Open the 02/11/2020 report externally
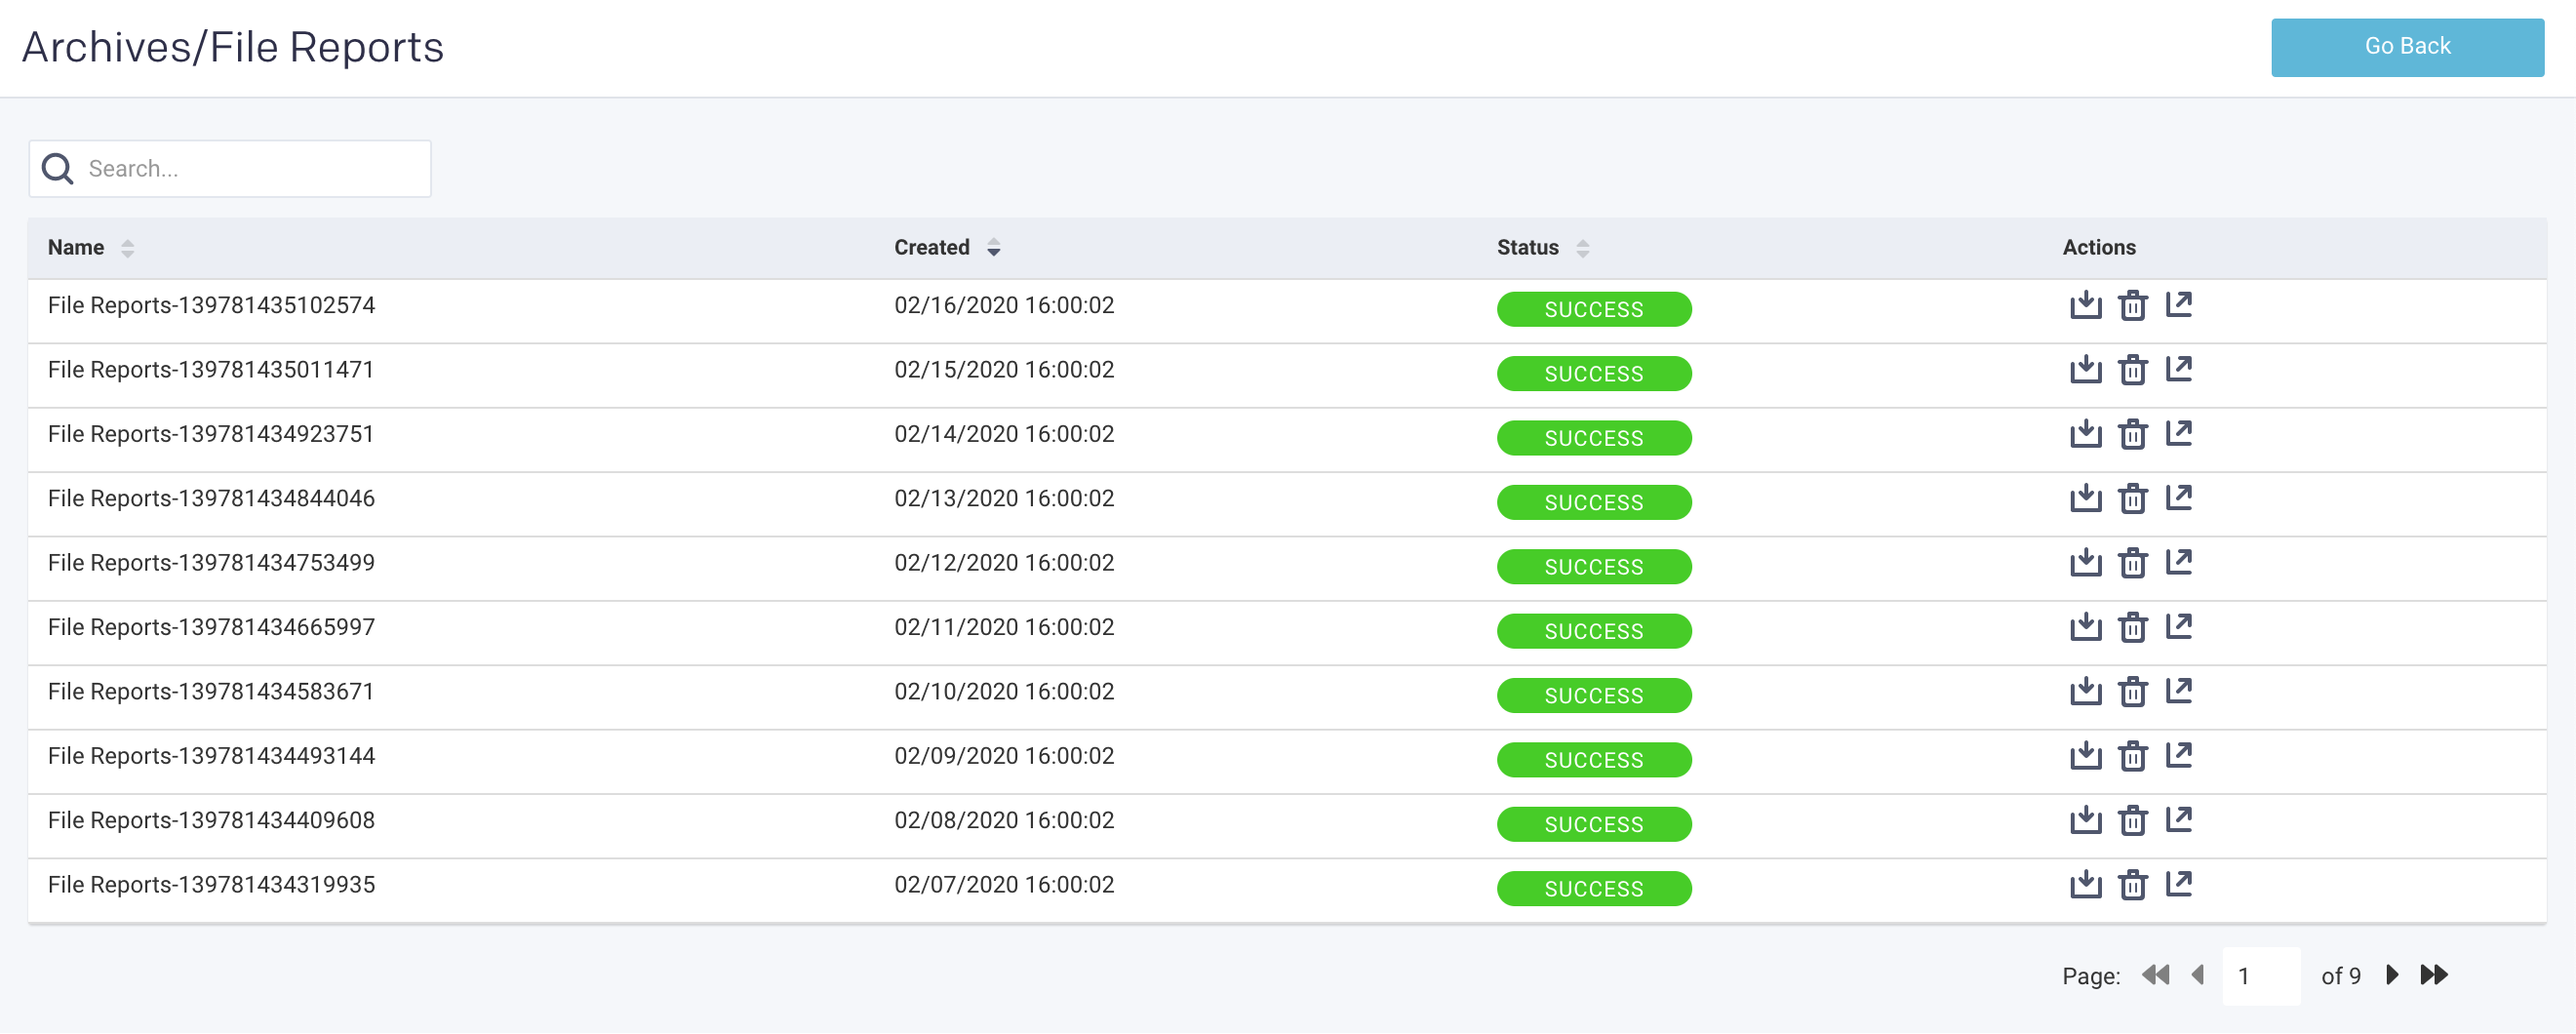The image size is (2576, 1034). pyautogui.click(x=2178, y=626)
